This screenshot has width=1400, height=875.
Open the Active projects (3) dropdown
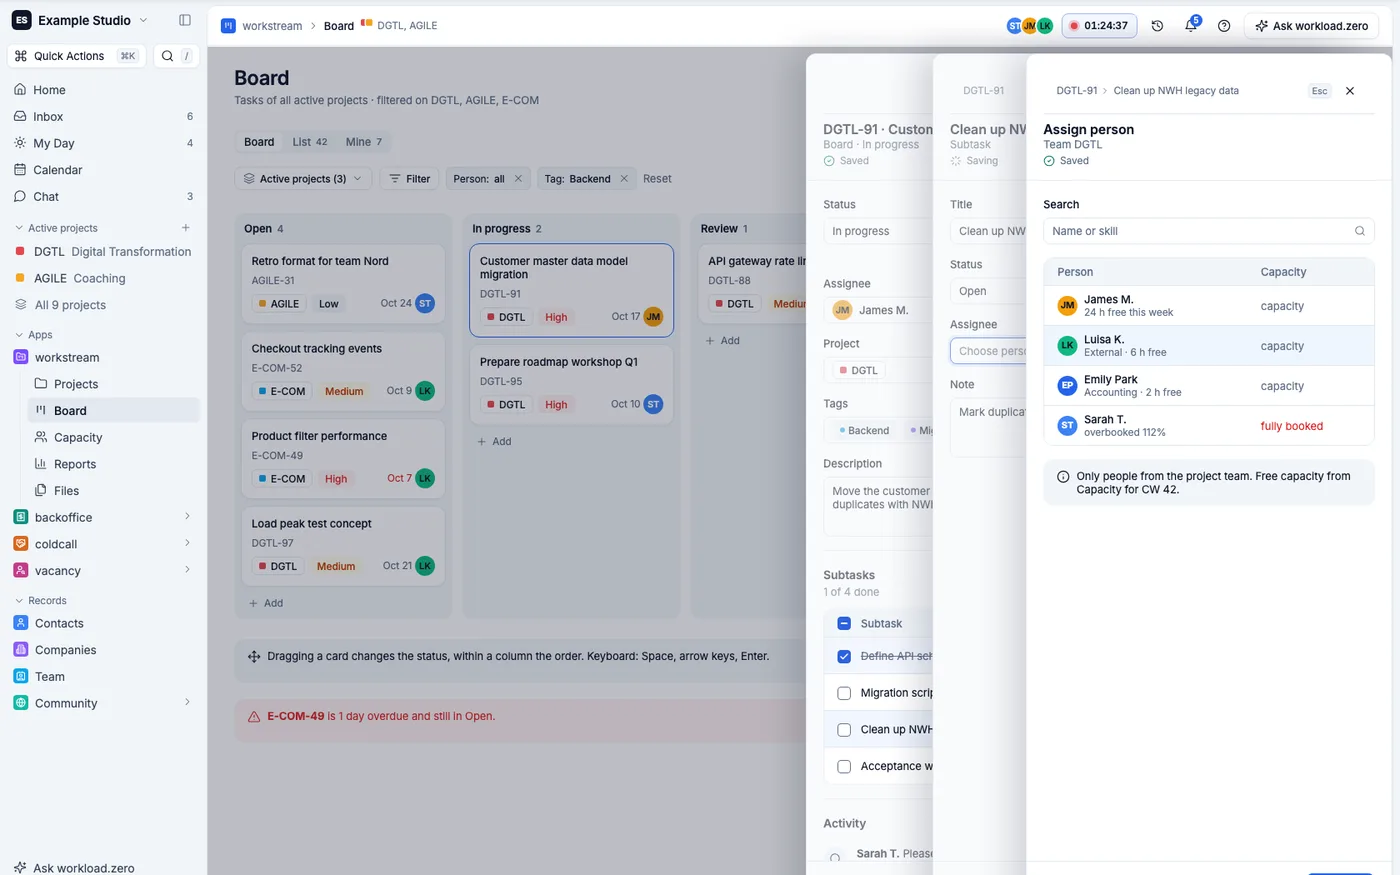304,179
